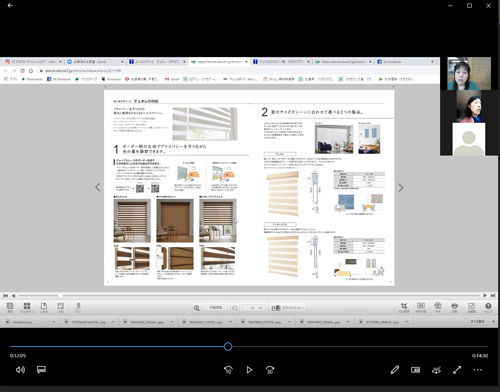Close the downloads bar
The width and height of the screenshot is (500, 392).
click(x=493, y=322)
